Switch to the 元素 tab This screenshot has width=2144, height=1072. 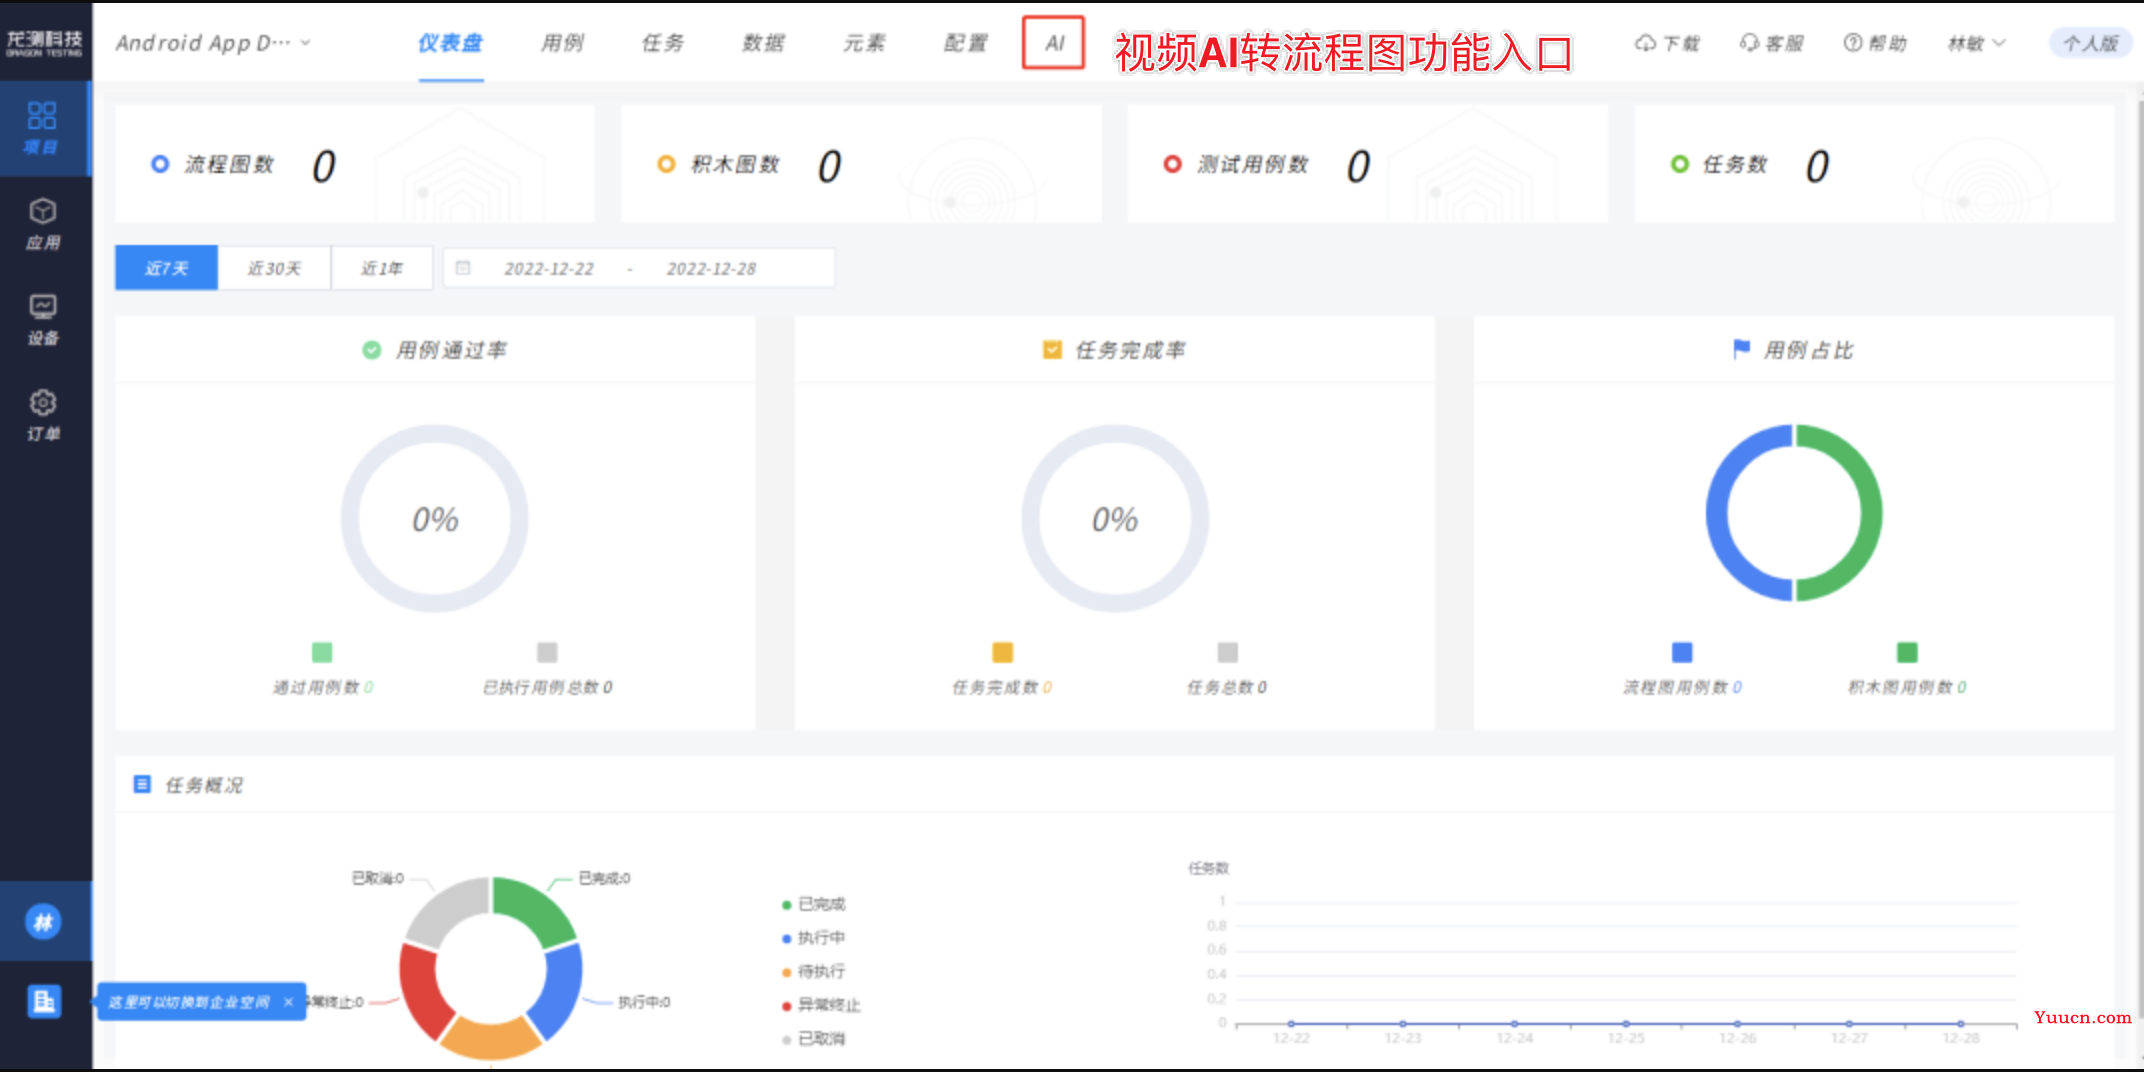(x=865, y=43)
